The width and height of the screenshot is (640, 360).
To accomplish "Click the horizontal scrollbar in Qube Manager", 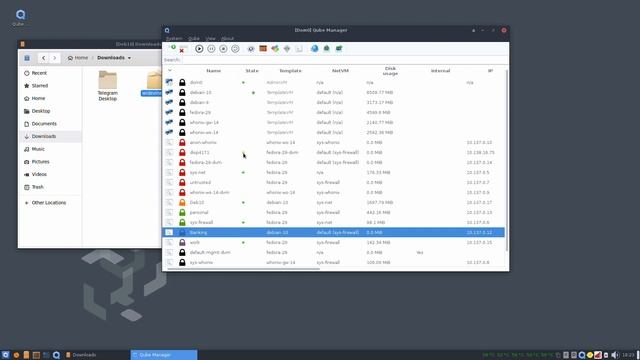I will tap(243, 269).
